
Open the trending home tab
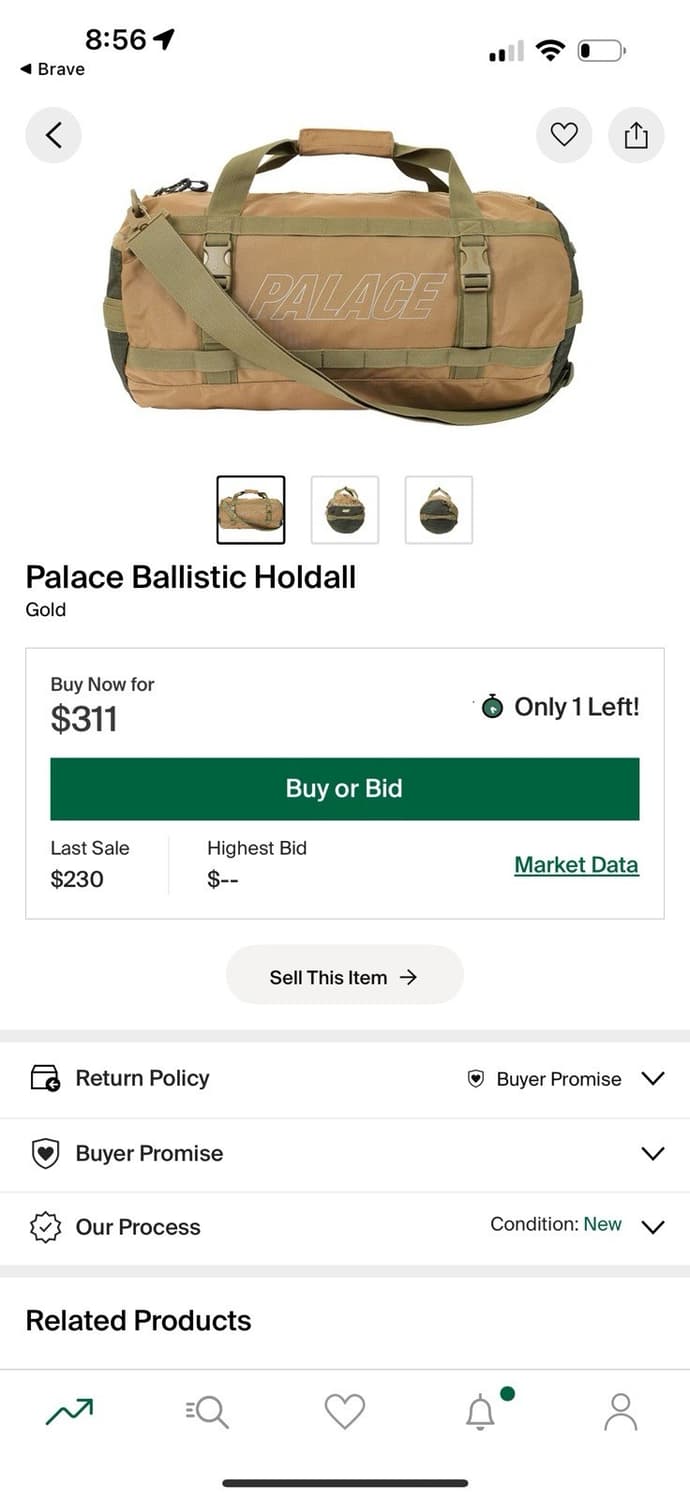[x=69, y=1411]
